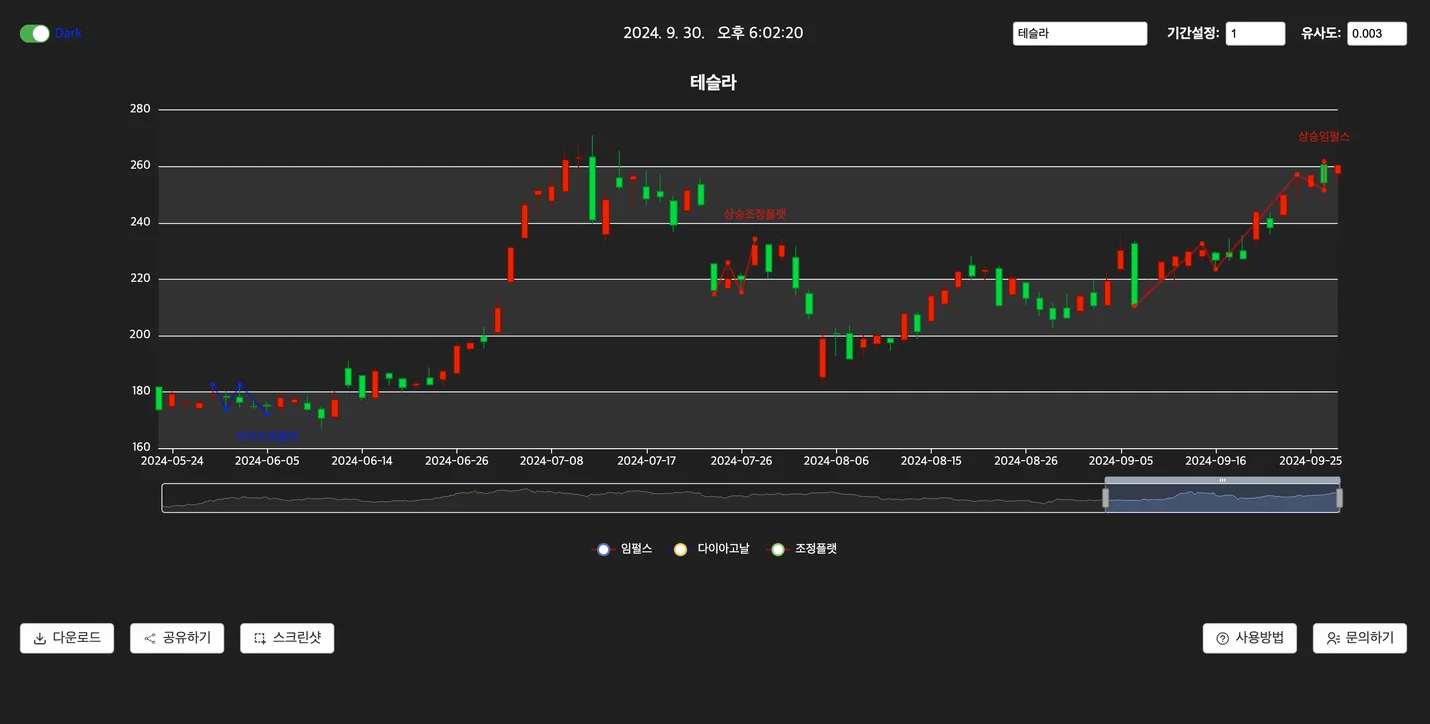Screen dimensions: 1430x724
Task: Click the 2024-05-24 axis label
Action: (172, 461)
